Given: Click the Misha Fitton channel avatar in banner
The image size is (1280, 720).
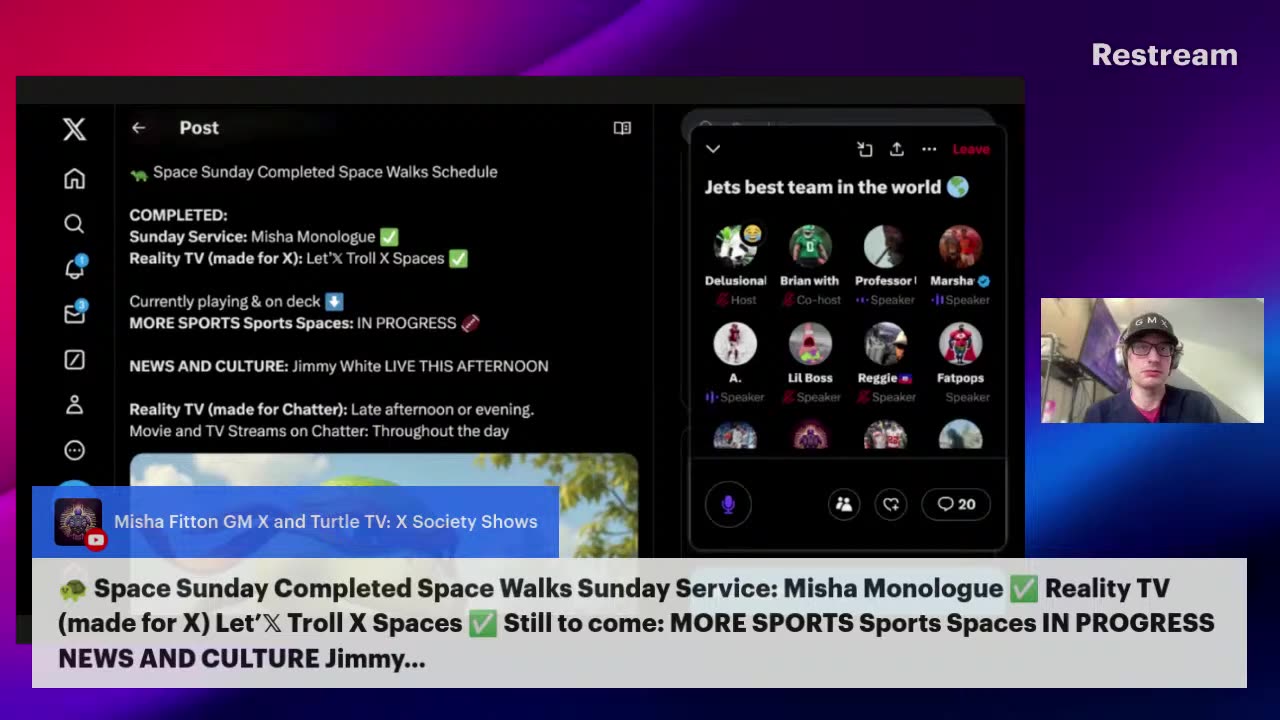Looking at the screenshot, I should click(78, 522).
